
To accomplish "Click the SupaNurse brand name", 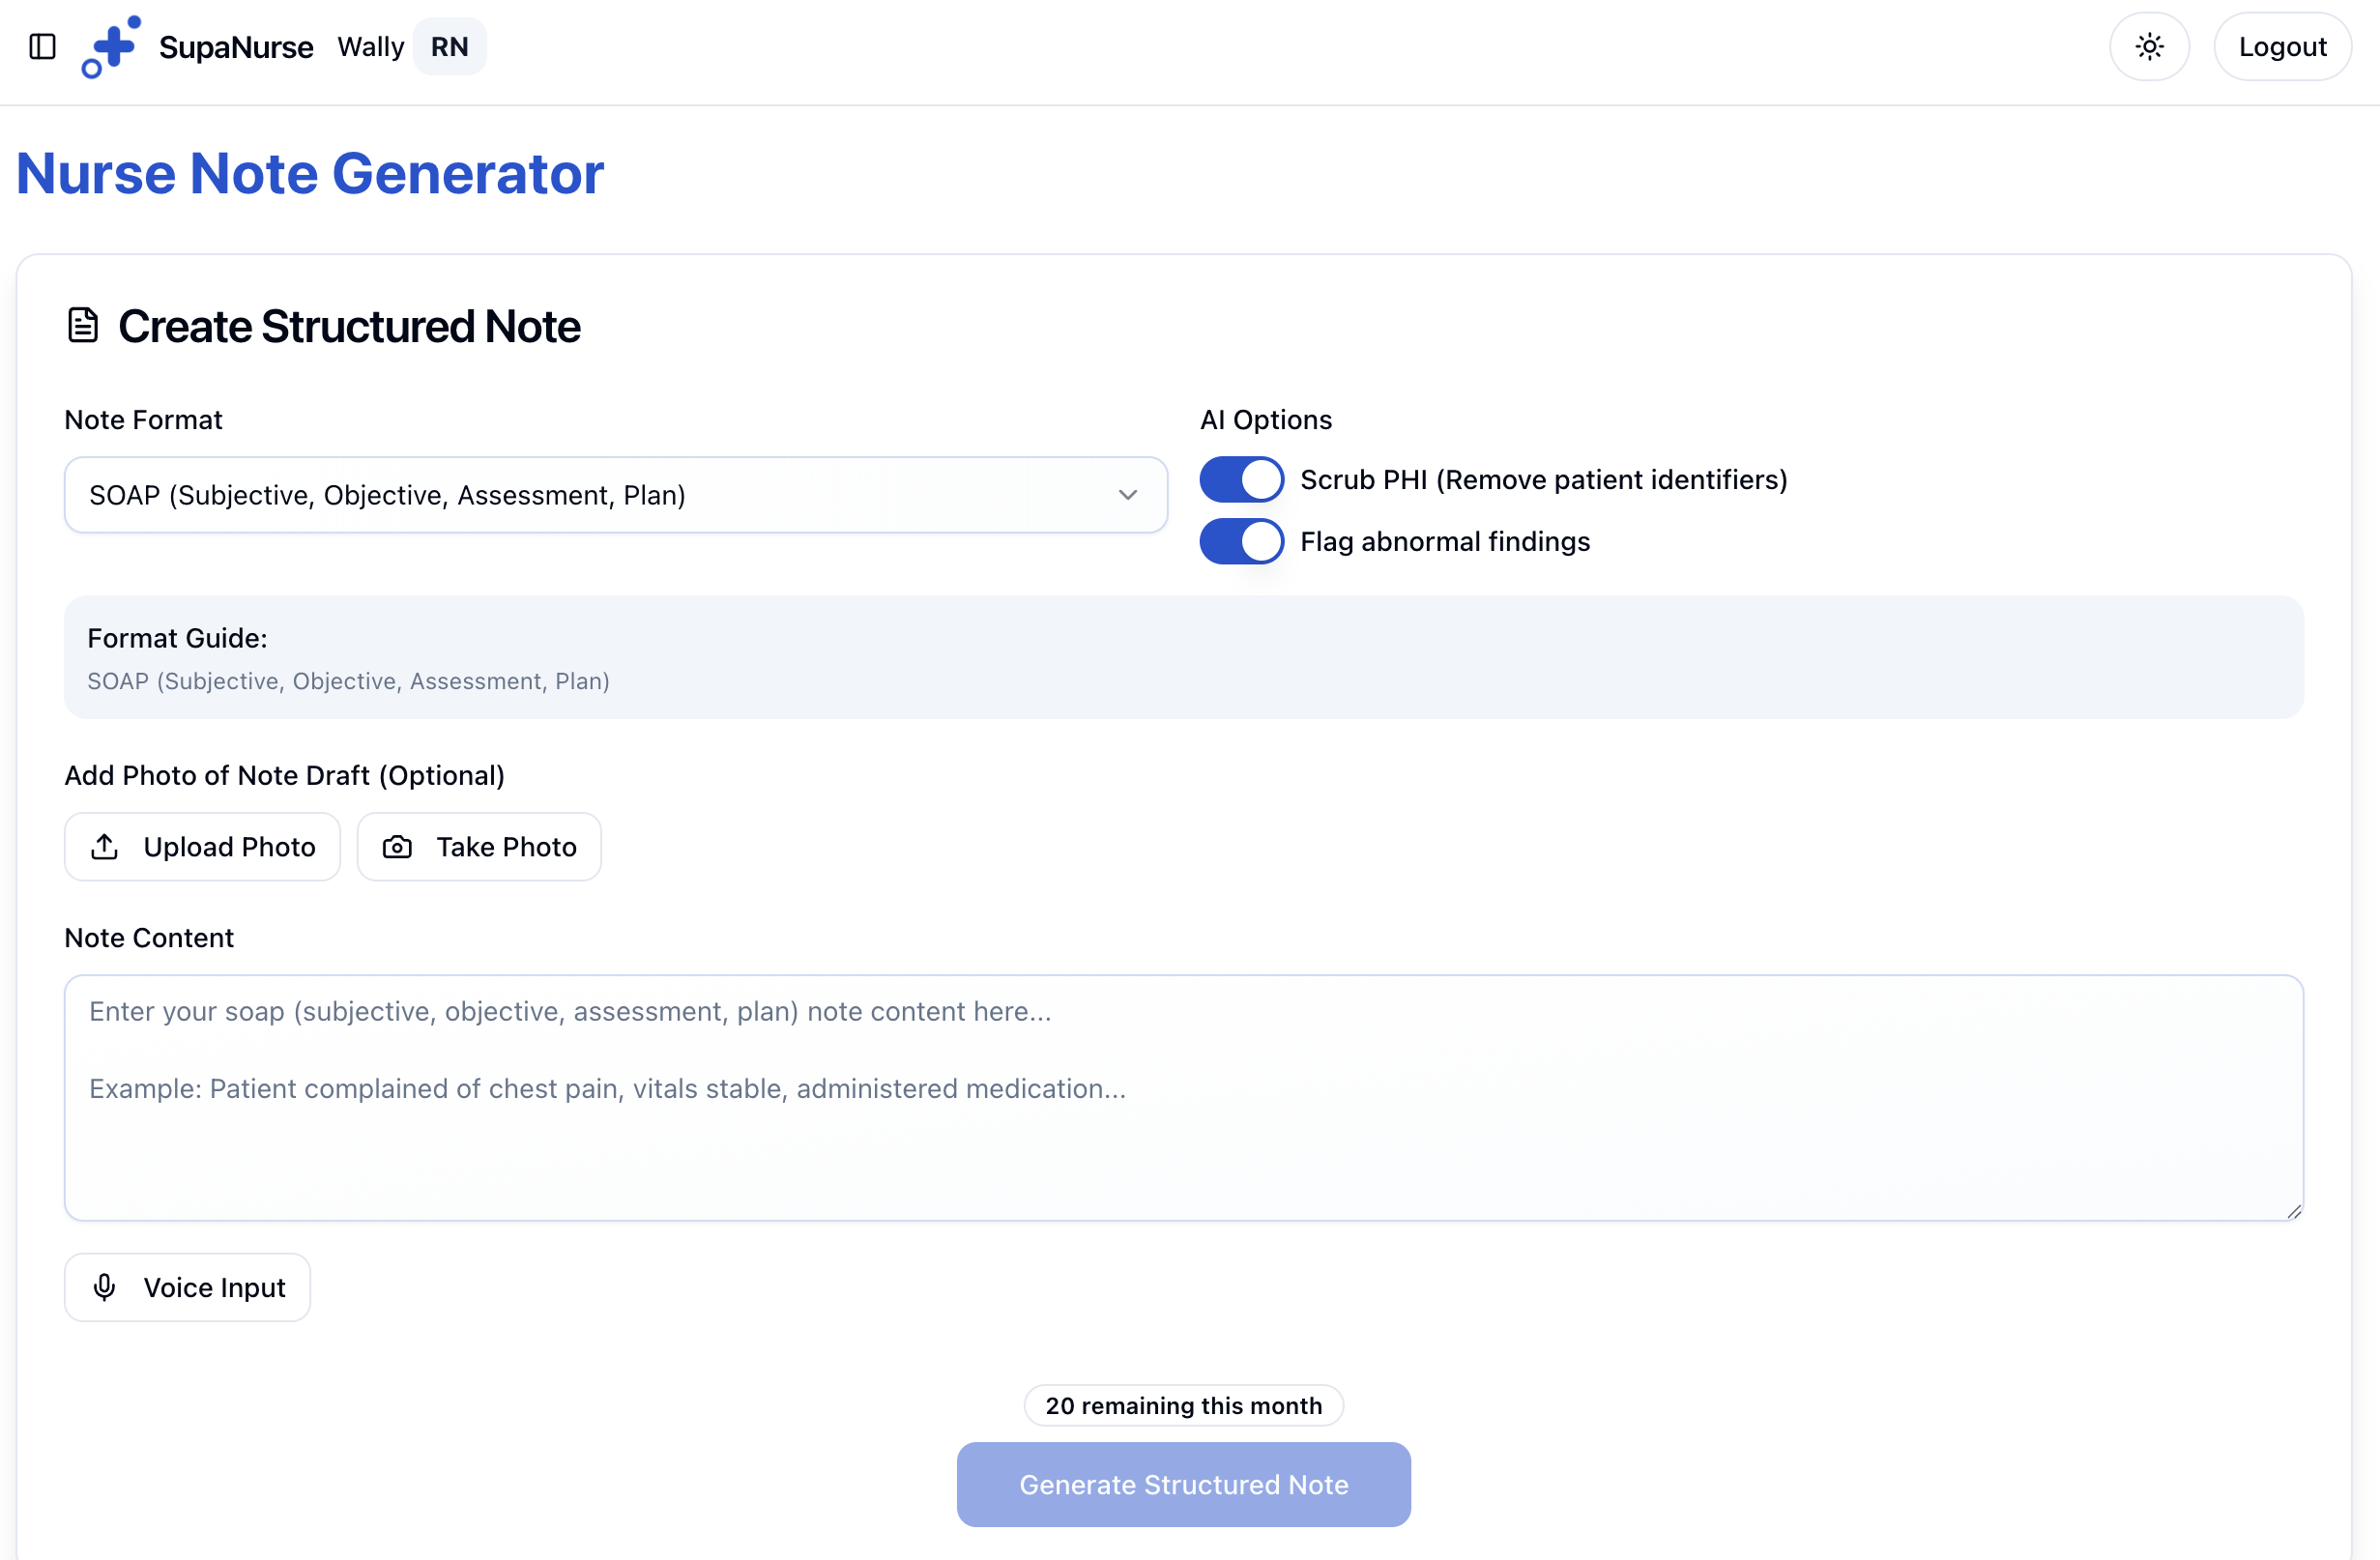I will point(236,47).
